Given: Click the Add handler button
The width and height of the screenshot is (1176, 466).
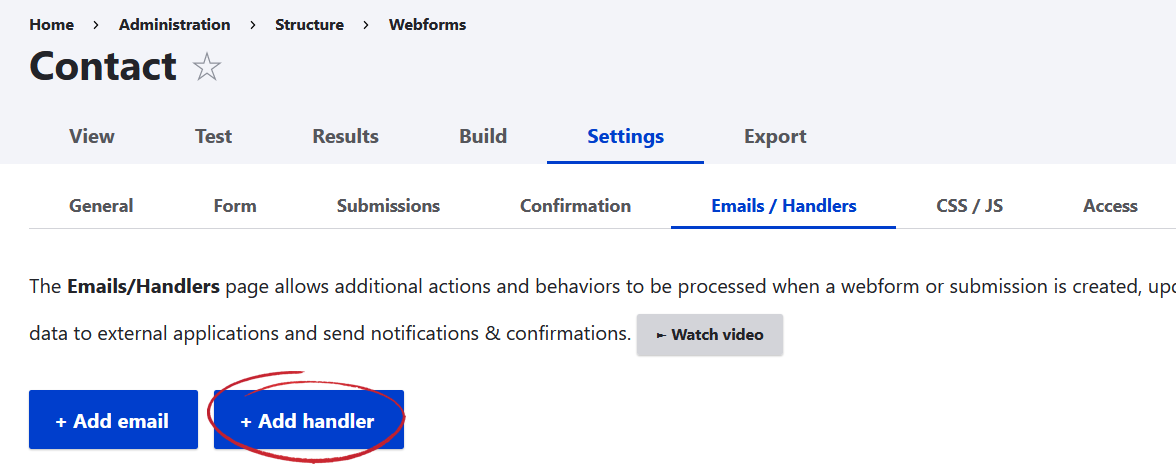Looking at the screenshot, I should click(x=308, y=421).
